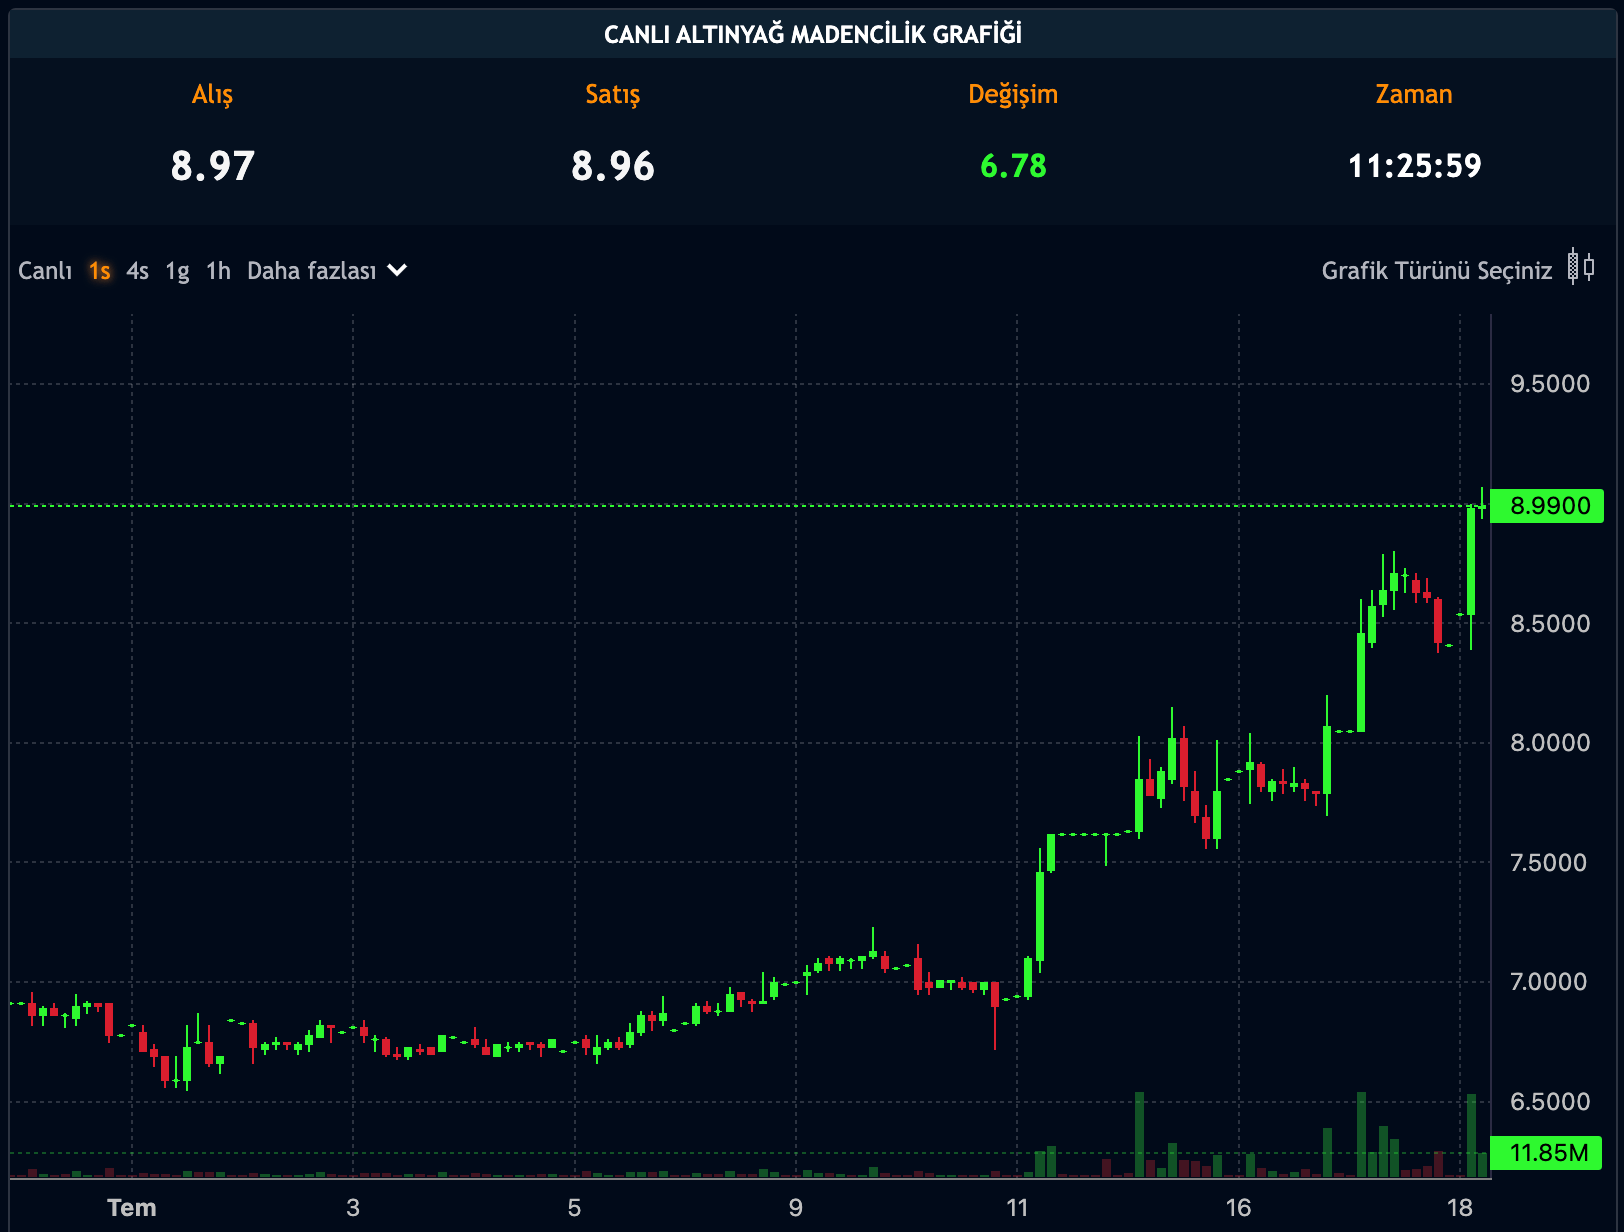The width and height of the screenshot is (1624, 1232).
Task: Click the date axis label 3
Action: click(x=353, y=1208)
